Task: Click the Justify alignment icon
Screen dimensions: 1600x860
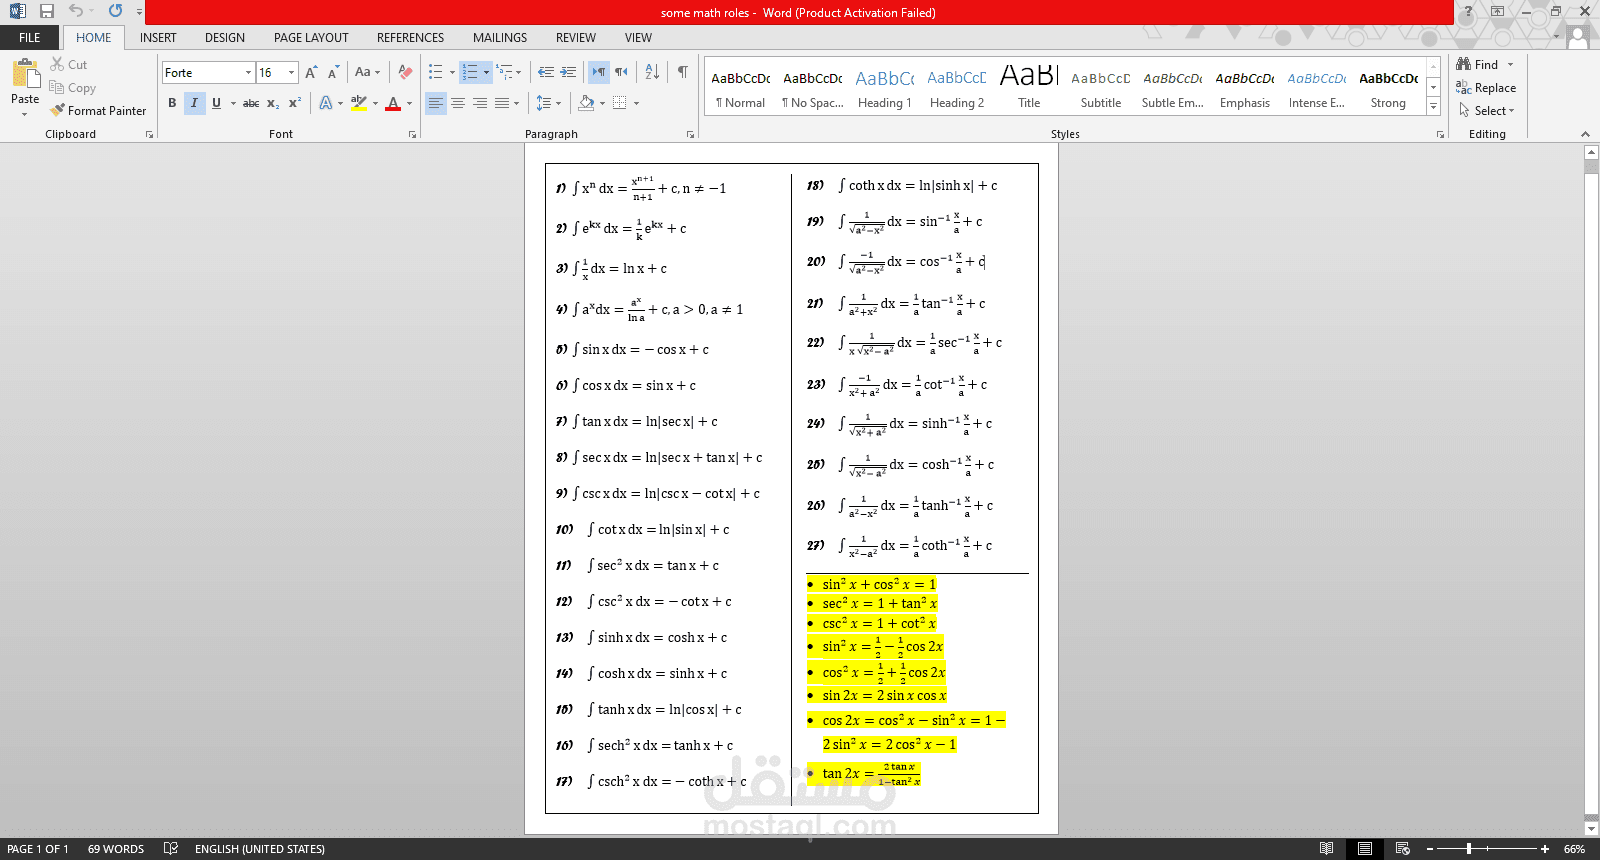Action: tap(502, 103)
